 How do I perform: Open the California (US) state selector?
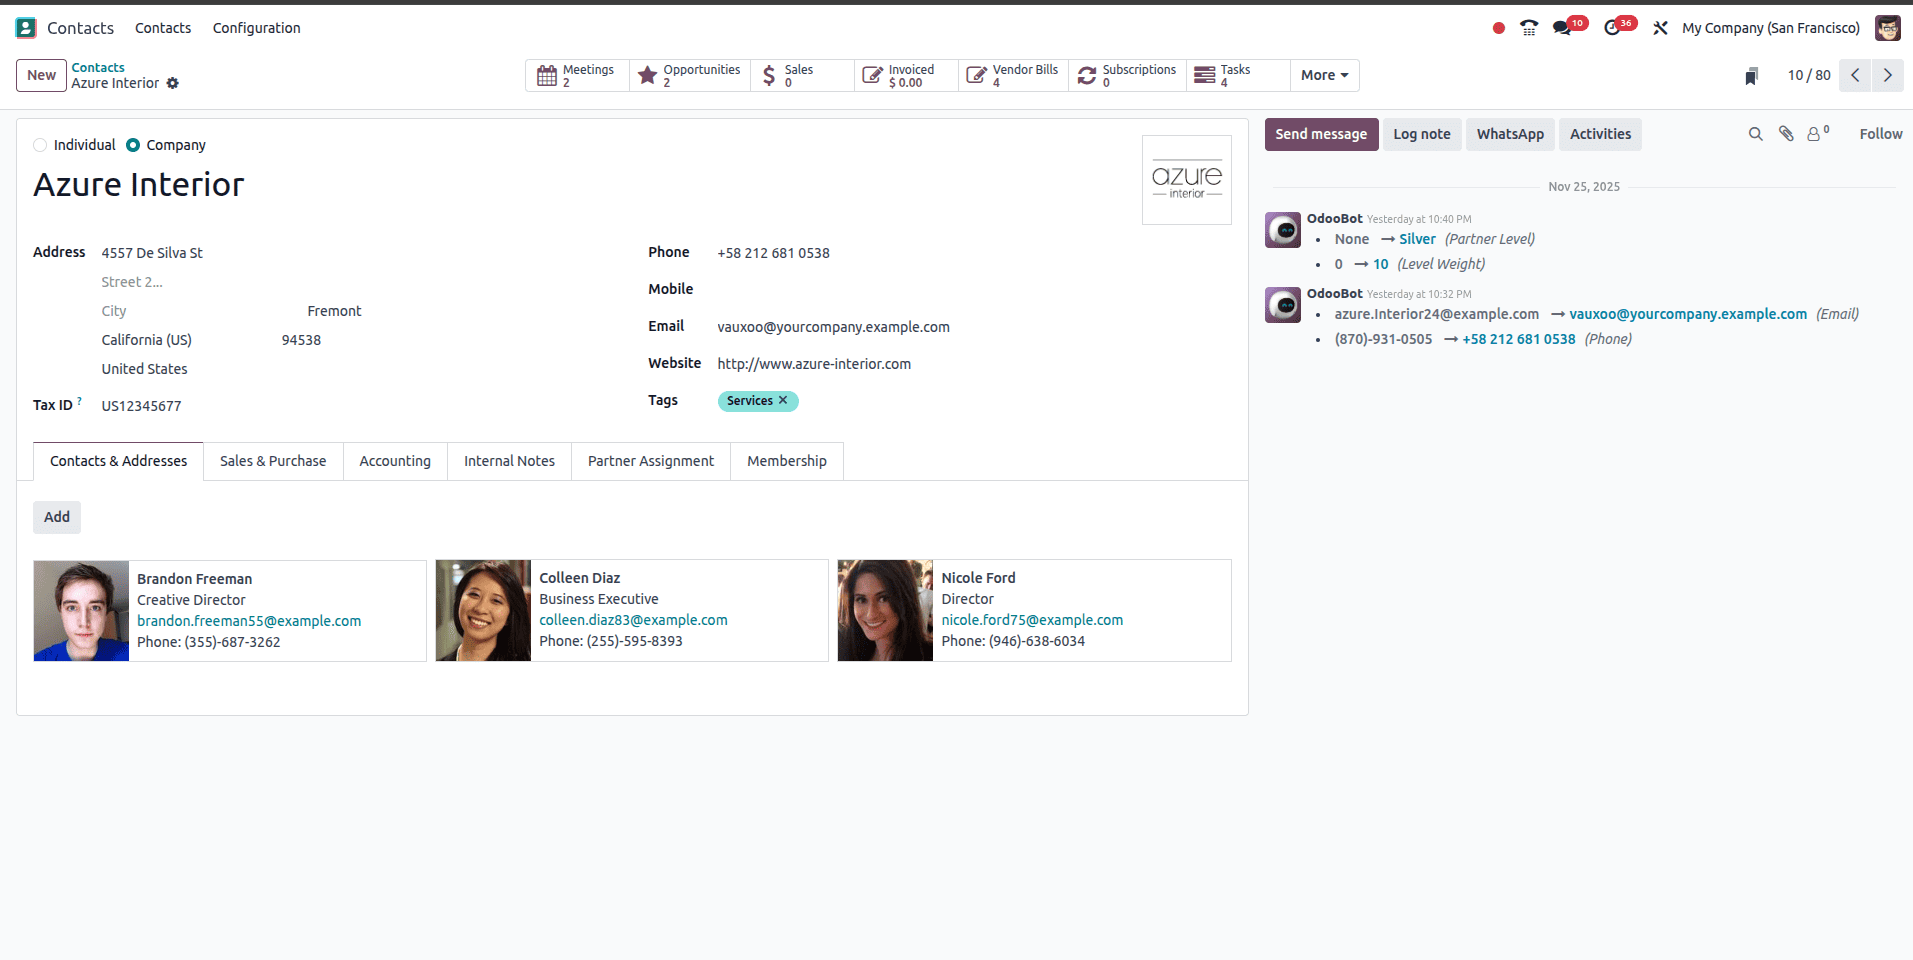tap(146, 339)
